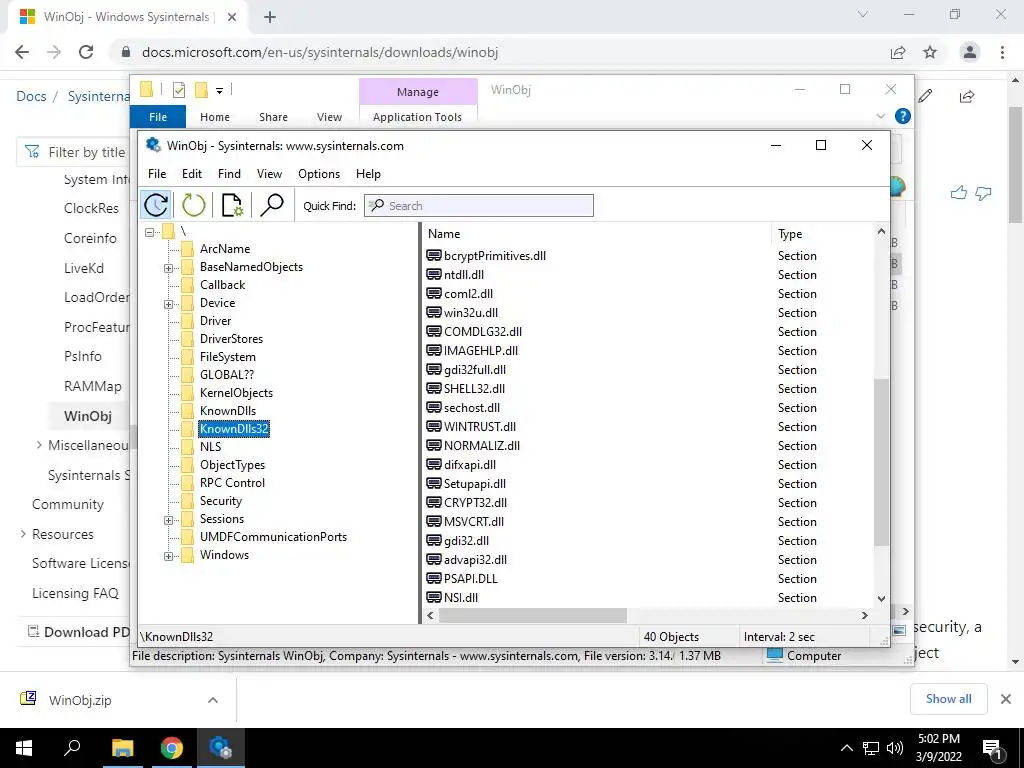Focus the Quick Find search box
Viewport: 1024px width, 768px height.
coord(479,206)
